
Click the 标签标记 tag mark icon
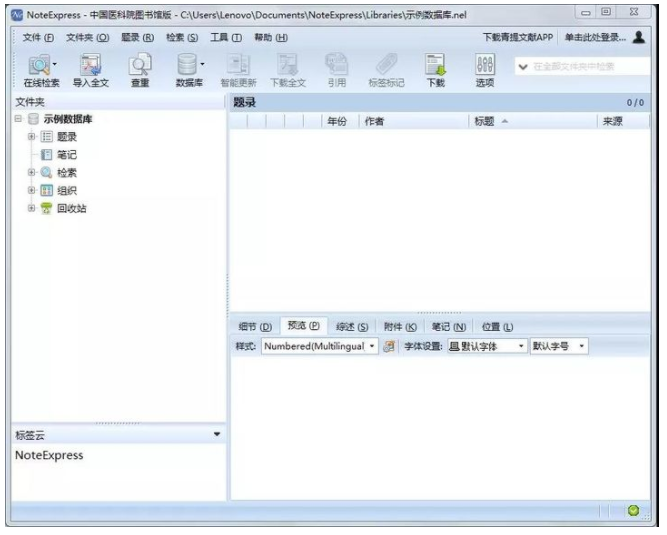pyautogui.click(x=386, y=70)
